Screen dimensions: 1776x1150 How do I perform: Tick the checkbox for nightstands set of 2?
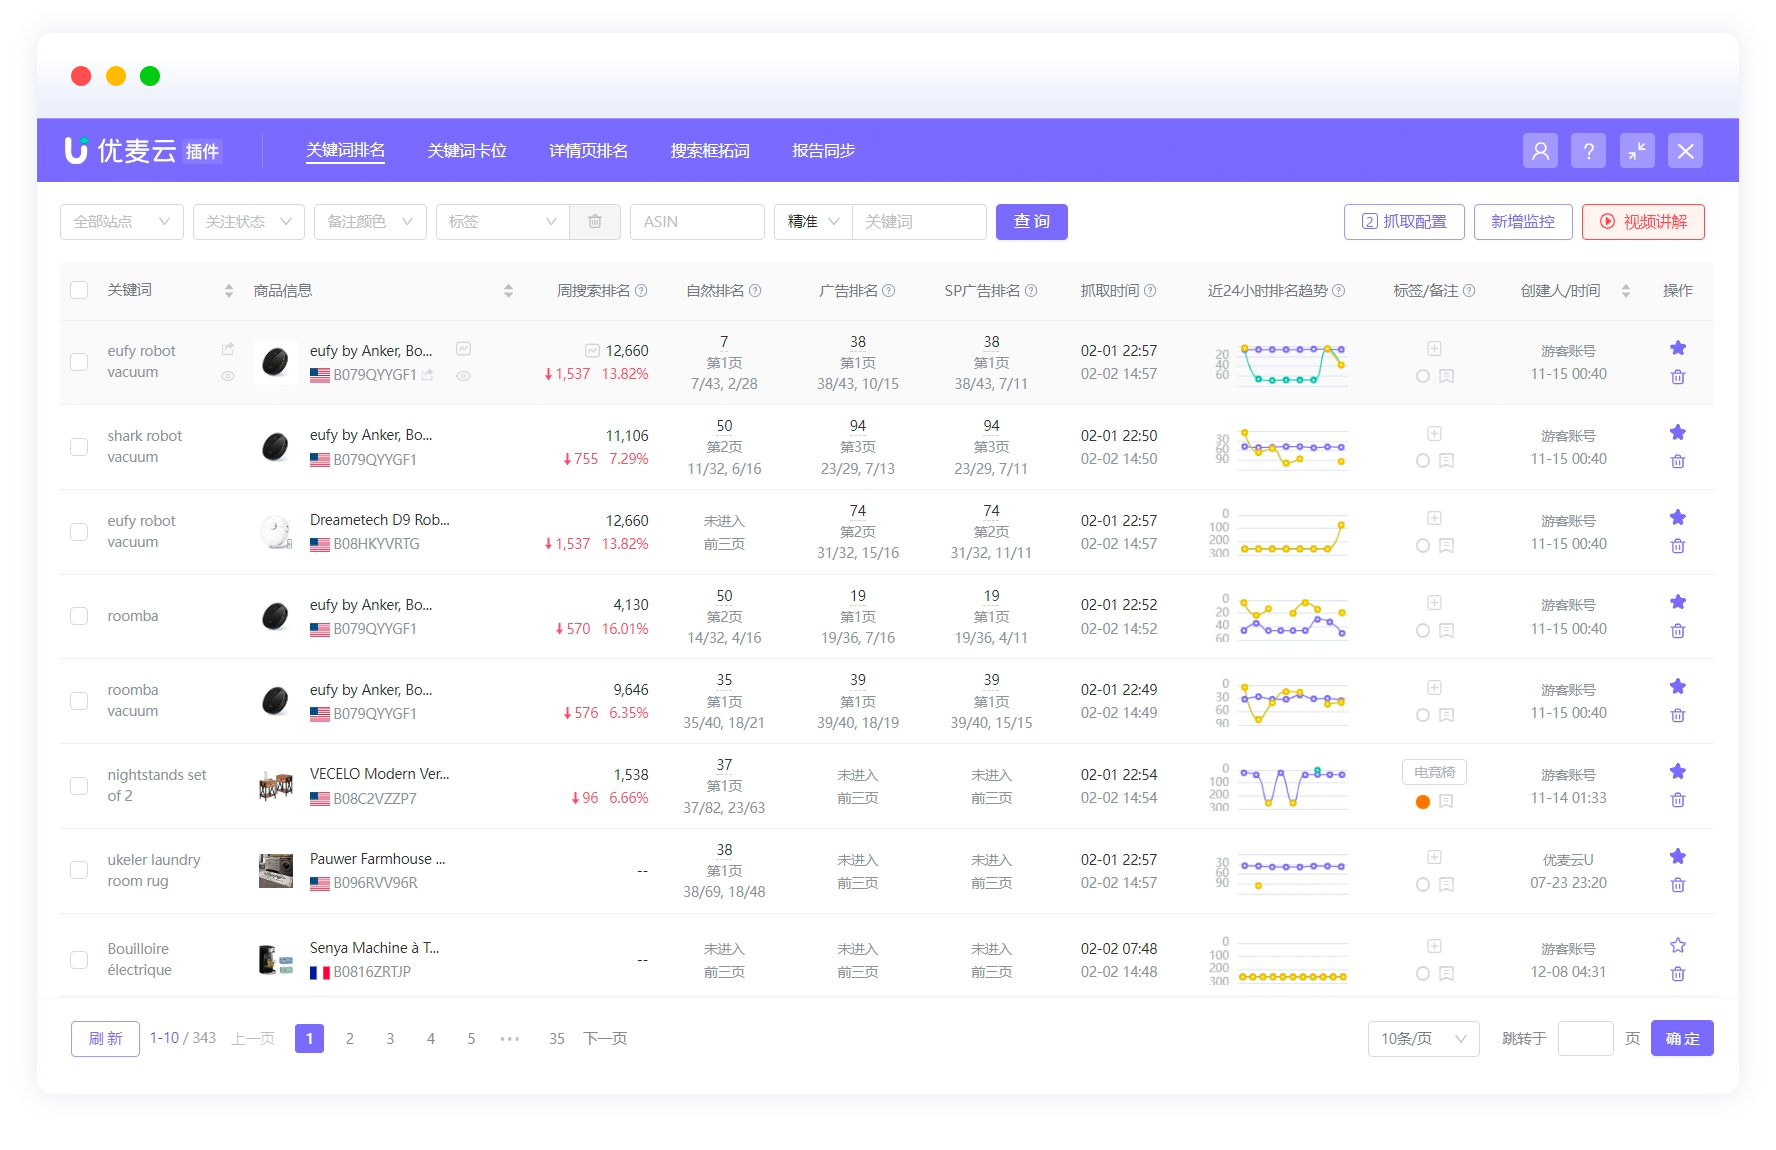(x=79, y=786)
